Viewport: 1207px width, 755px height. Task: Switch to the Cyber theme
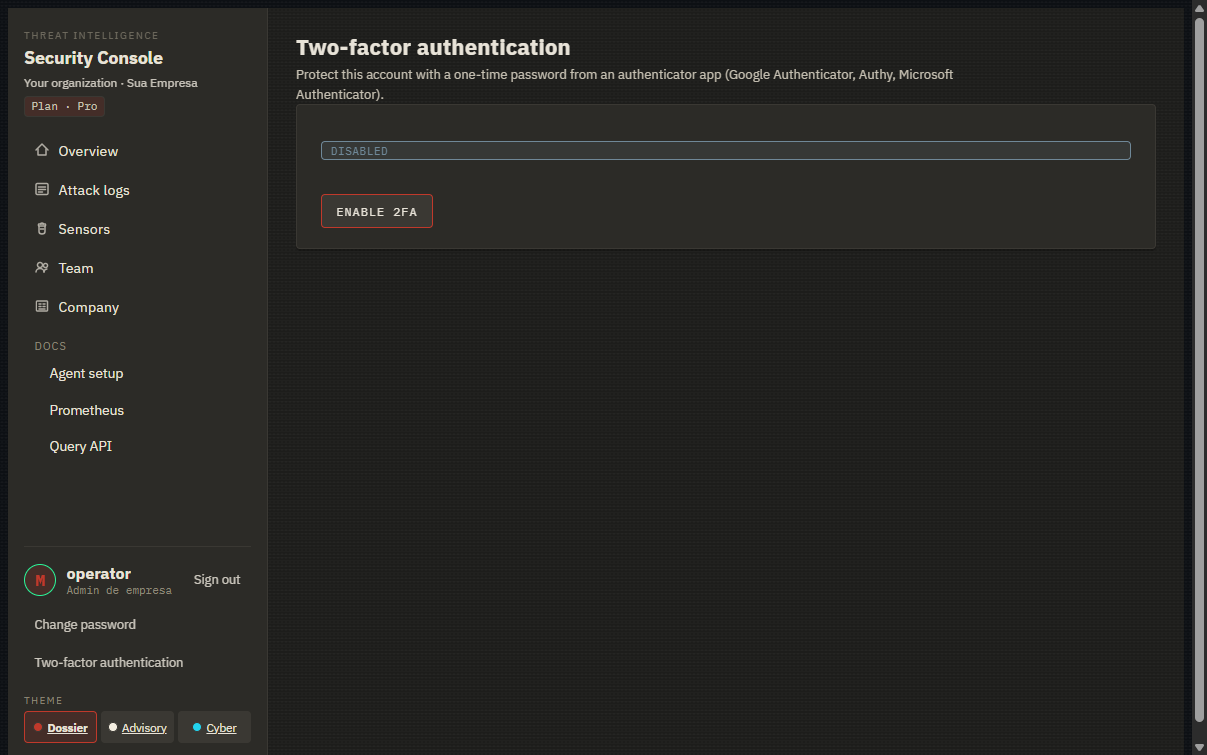(x=214, y=727)
